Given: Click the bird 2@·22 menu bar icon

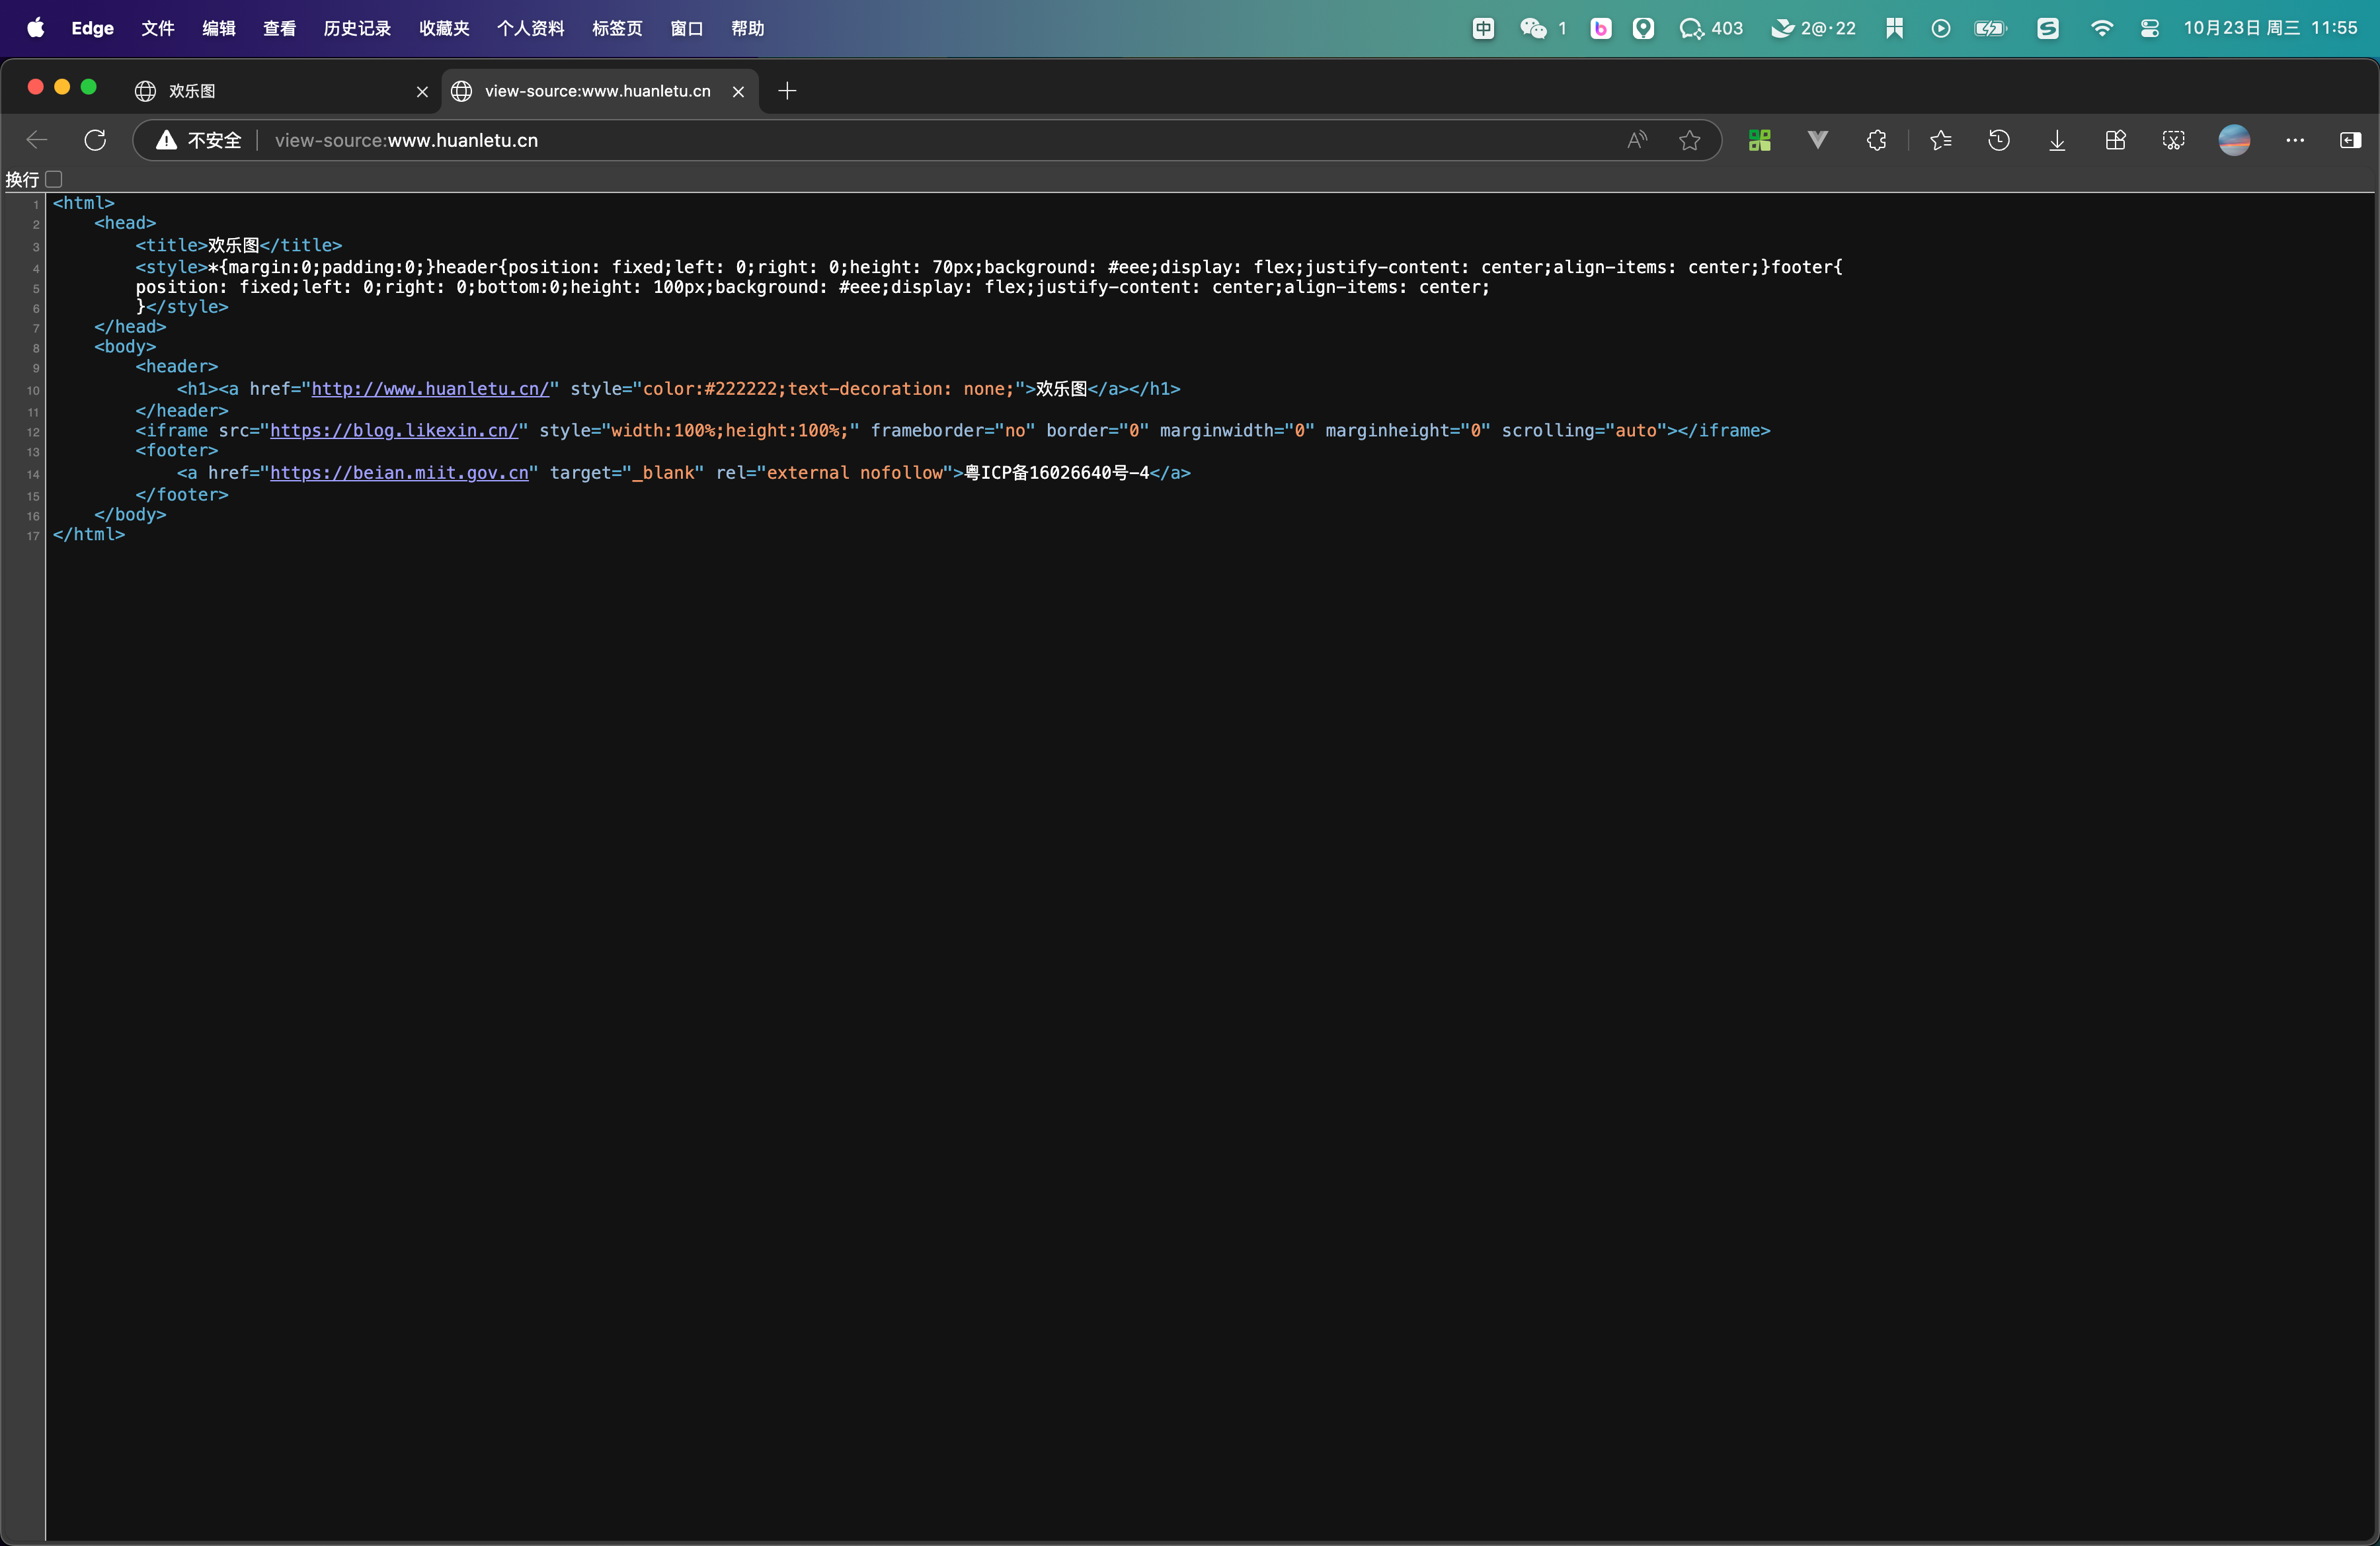Looking at the screenshot, I should tap(1813, 28).
